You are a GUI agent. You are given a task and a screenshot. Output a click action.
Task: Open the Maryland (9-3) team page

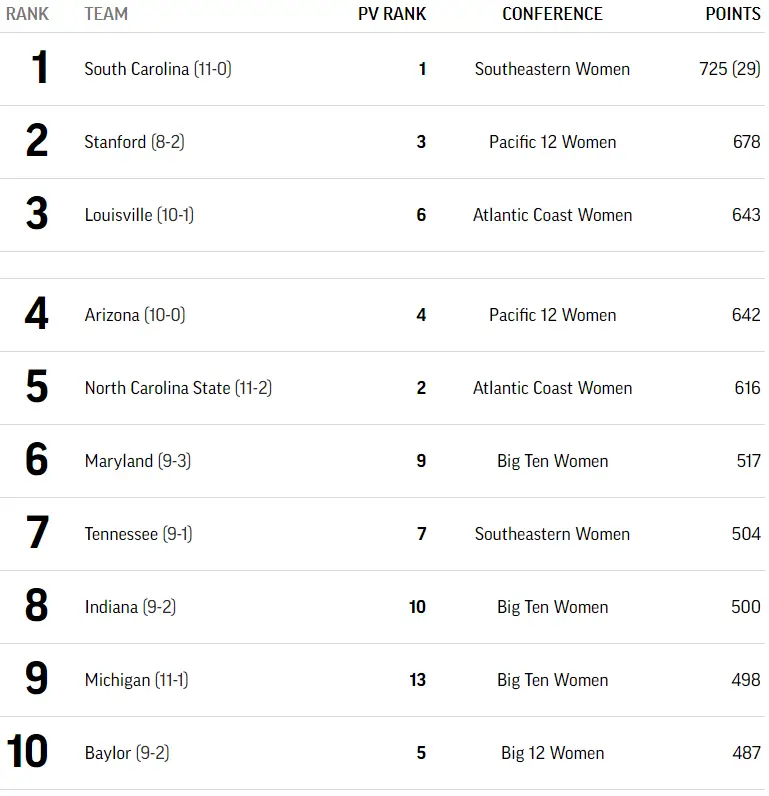(x=138, y=461)
